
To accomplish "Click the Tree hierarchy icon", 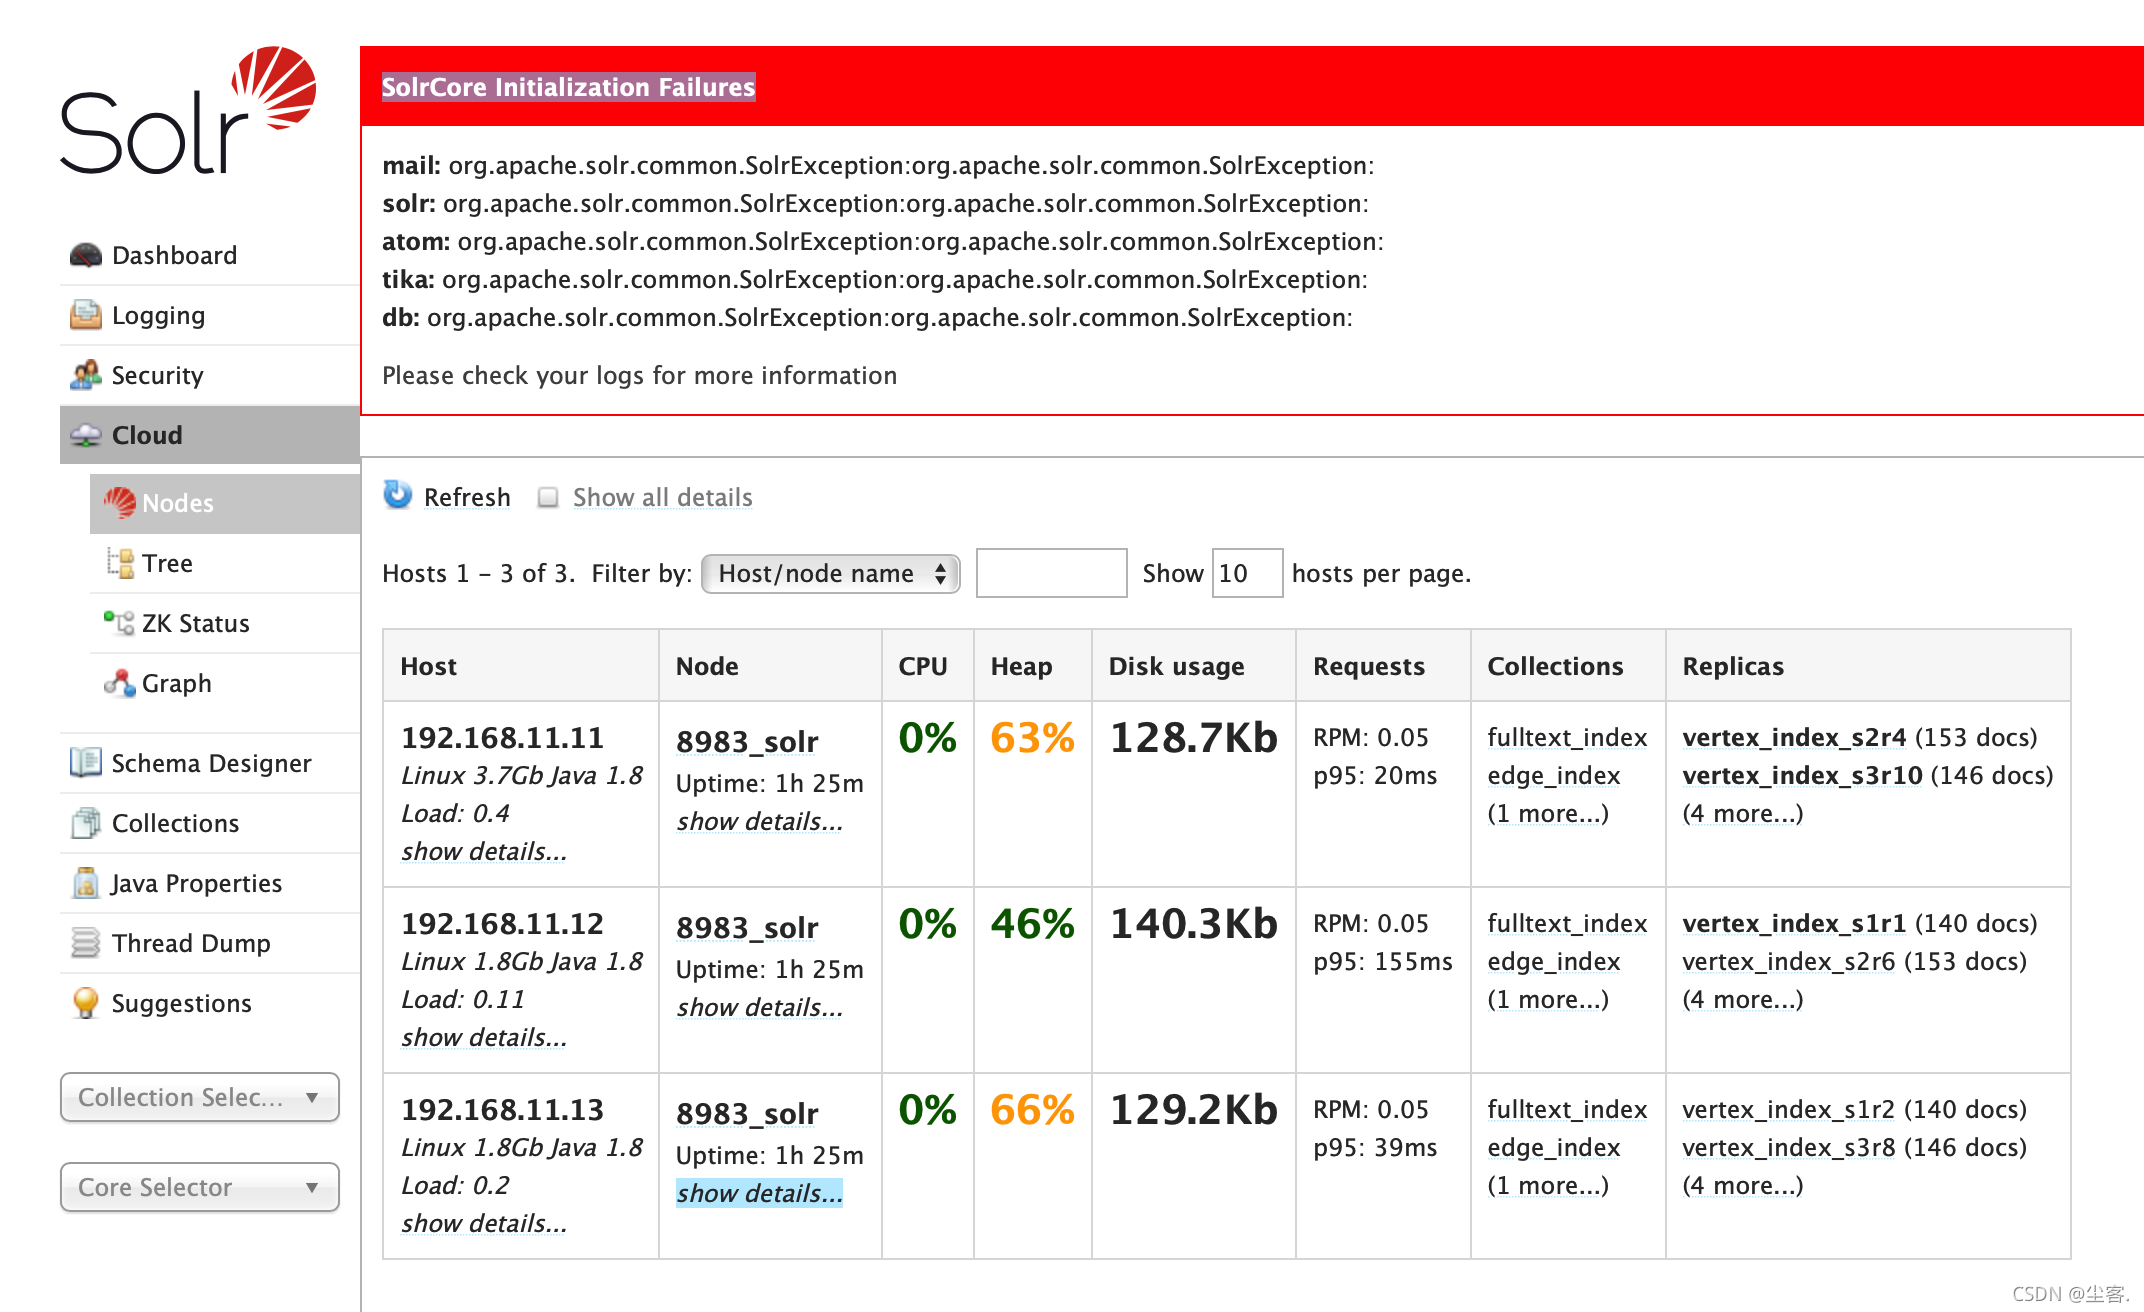I will [x=120, y=563].
